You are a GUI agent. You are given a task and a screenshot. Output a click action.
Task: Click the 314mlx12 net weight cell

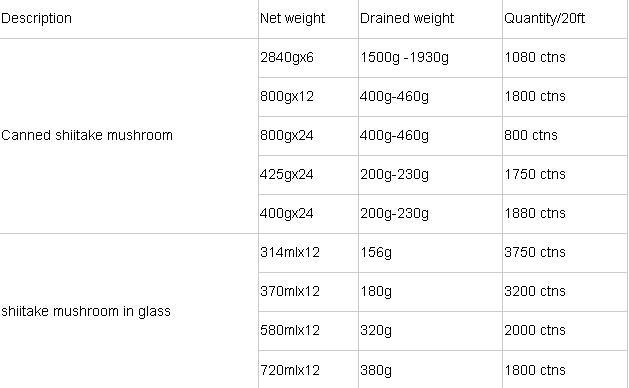(x=308, y=252)
